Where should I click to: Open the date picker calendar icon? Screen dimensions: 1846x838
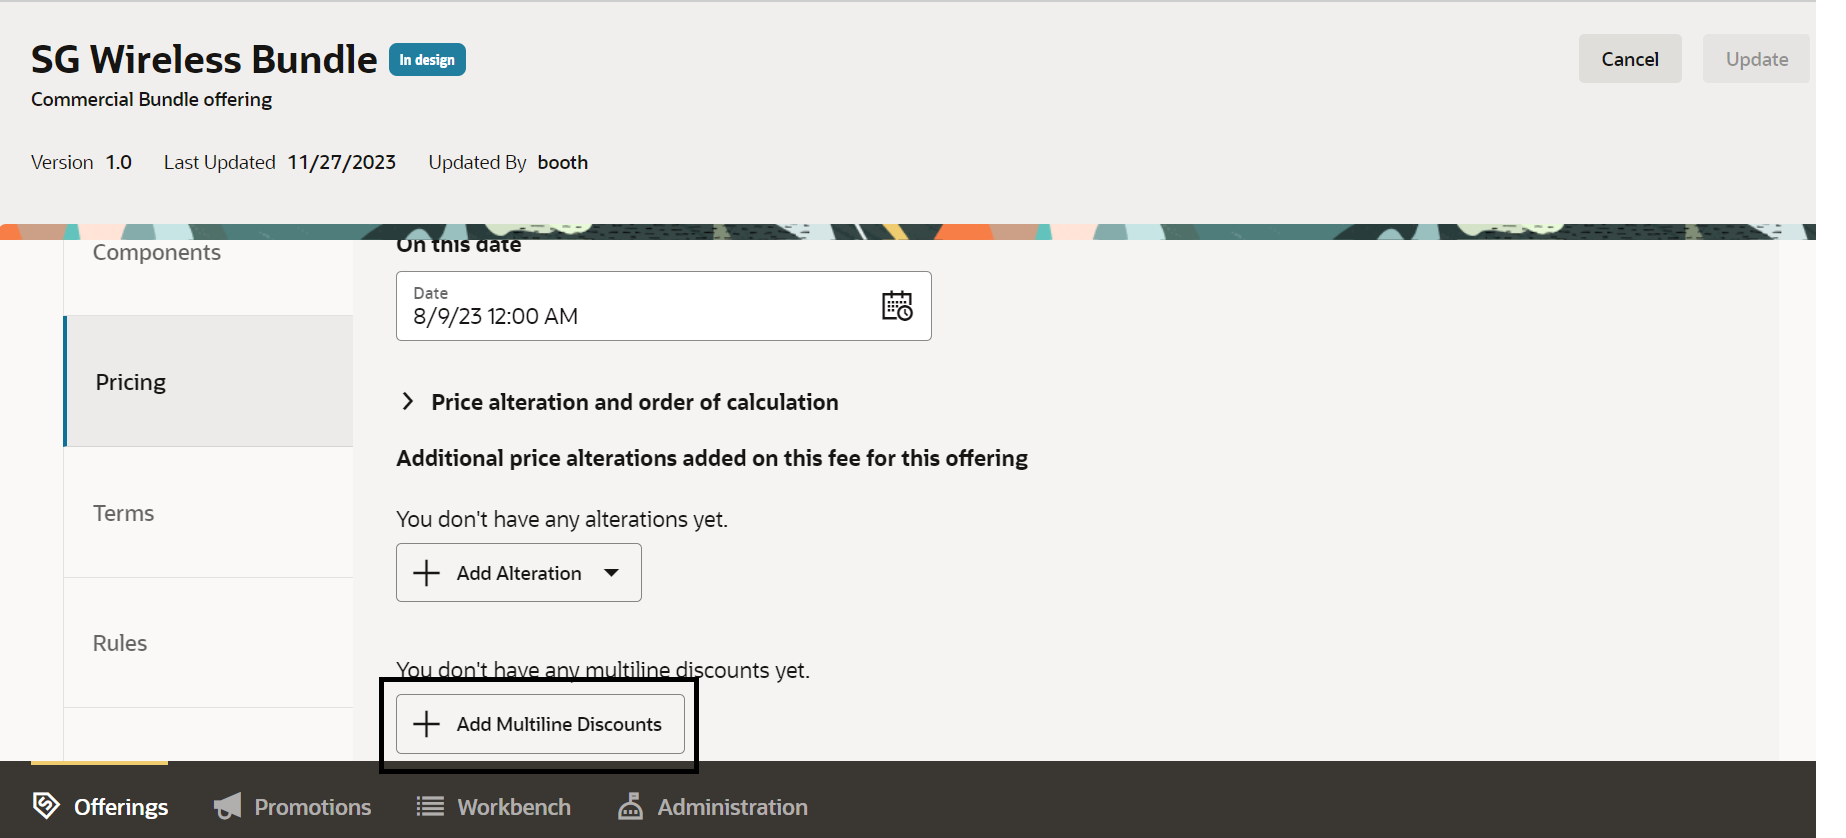(897, 306)
